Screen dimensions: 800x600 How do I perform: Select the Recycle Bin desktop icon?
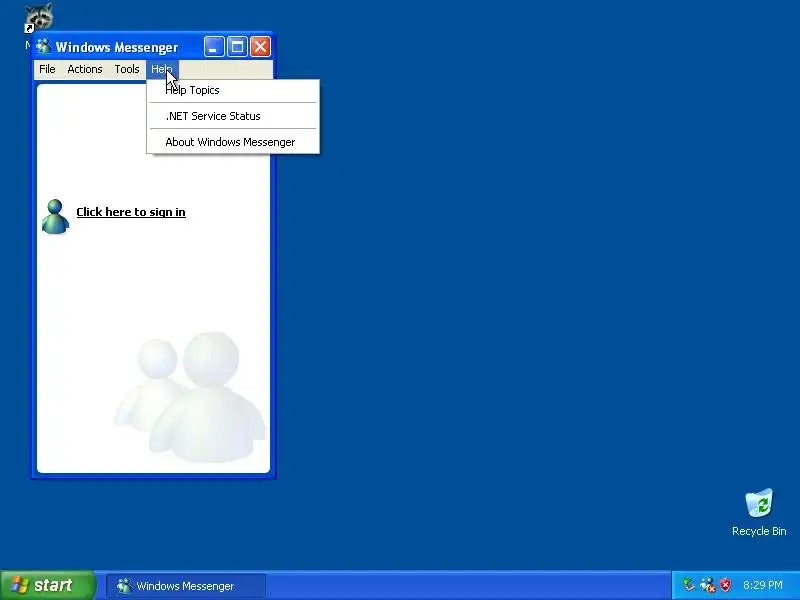(759, 513)
